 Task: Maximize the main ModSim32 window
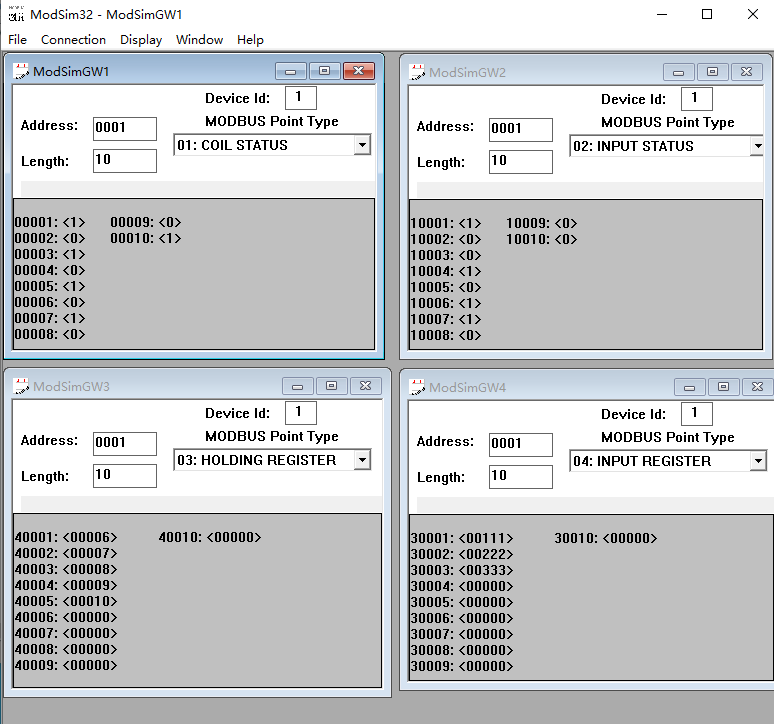pos(707,14)
